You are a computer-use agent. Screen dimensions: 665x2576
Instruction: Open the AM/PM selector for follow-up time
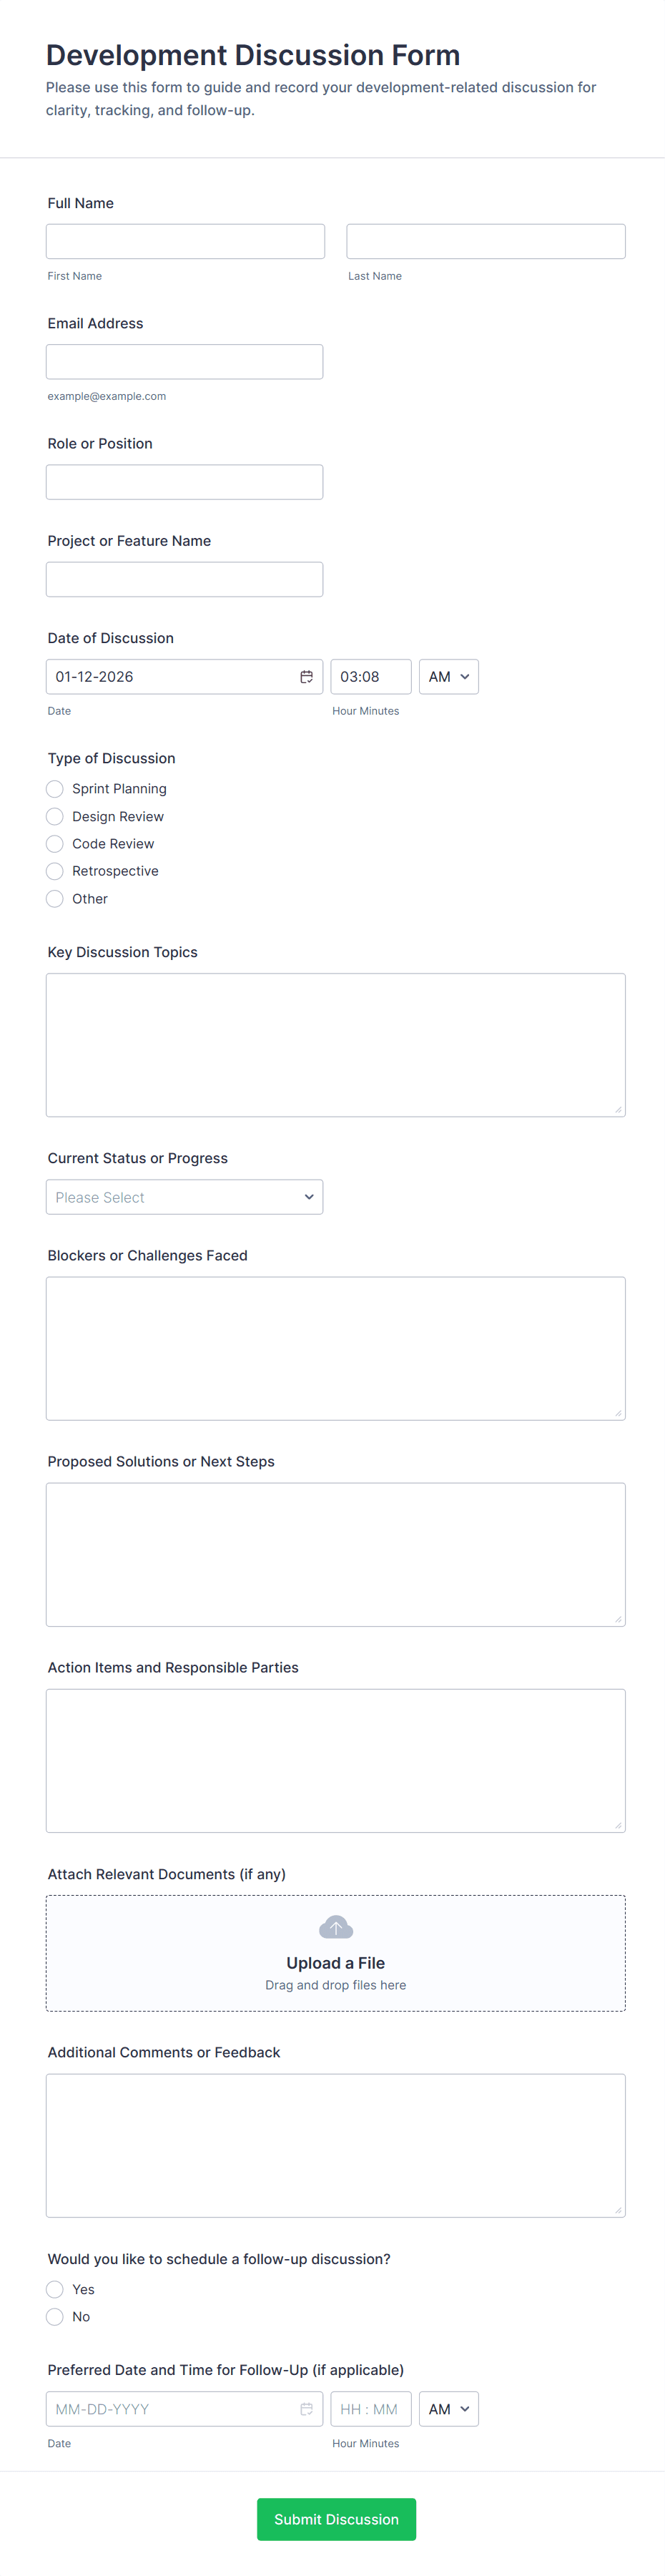pyautogui.click(x=448, y=2409)
